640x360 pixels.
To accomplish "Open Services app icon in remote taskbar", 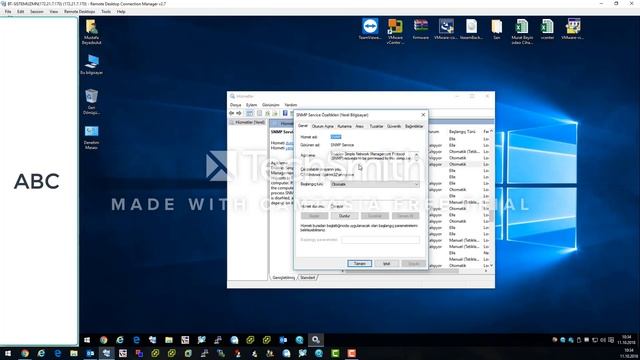I will [316, 340].
